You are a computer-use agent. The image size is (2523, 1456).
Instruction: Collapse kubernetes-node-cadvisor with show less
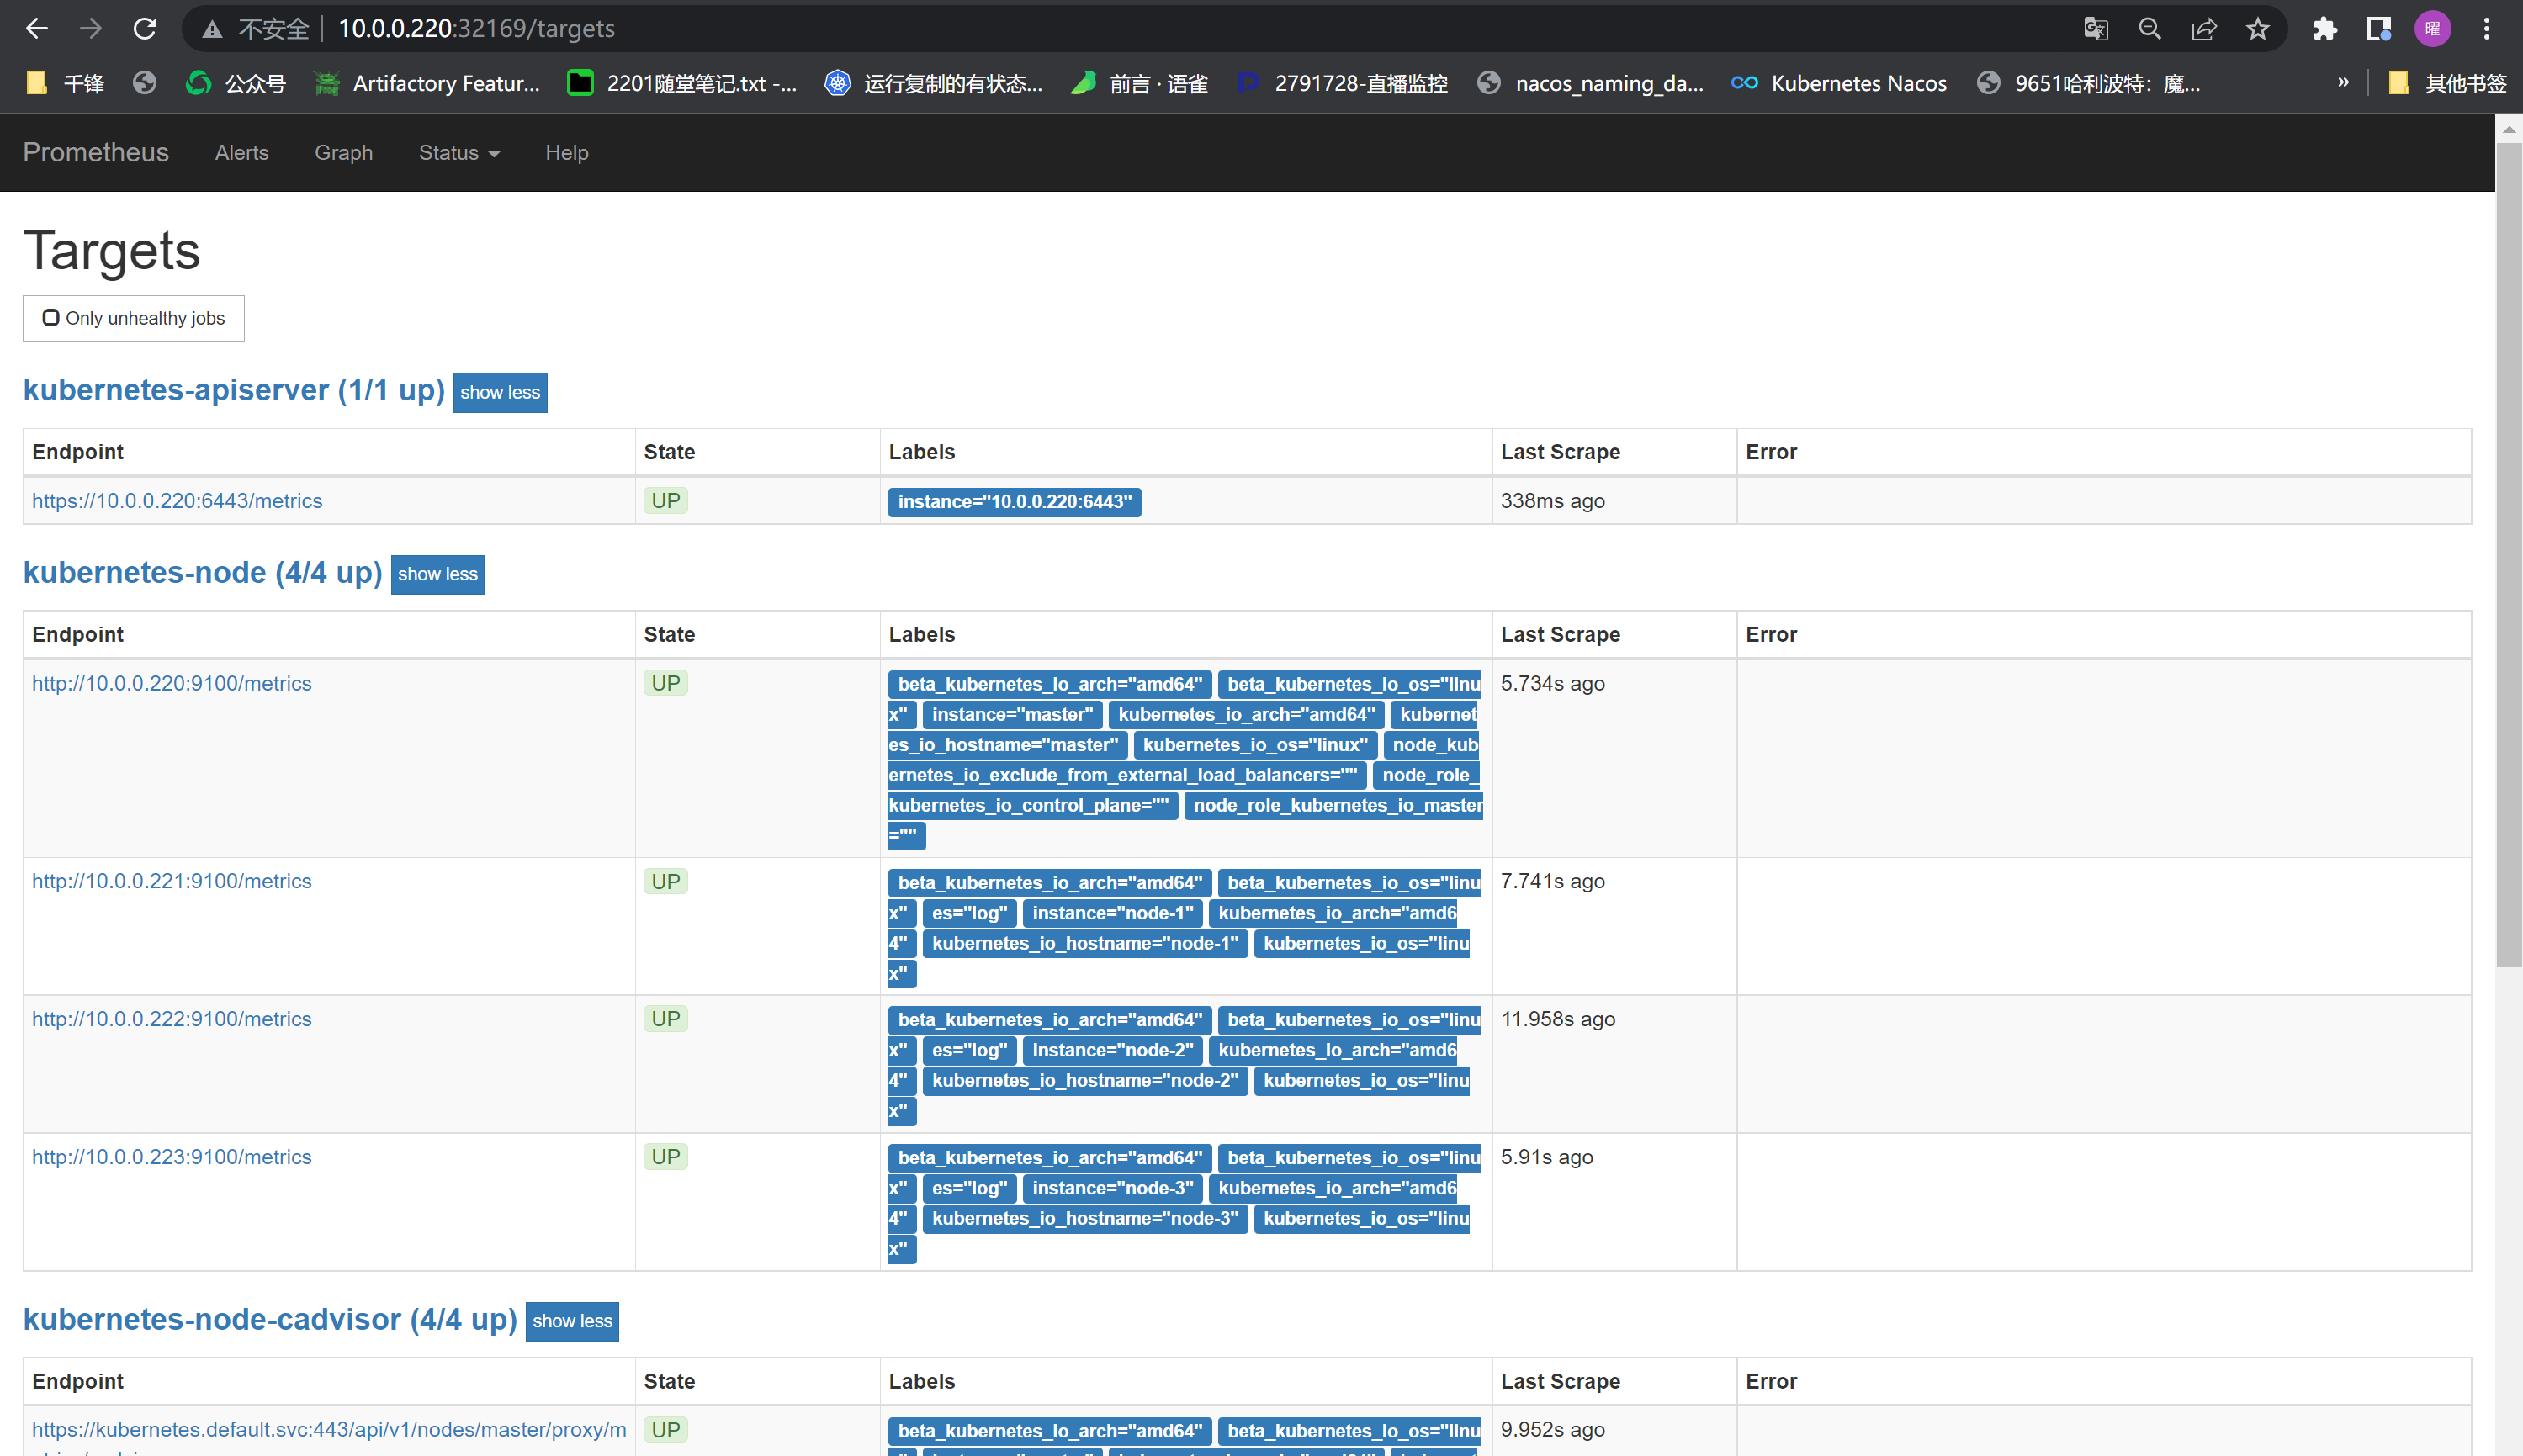[572, 1321]
